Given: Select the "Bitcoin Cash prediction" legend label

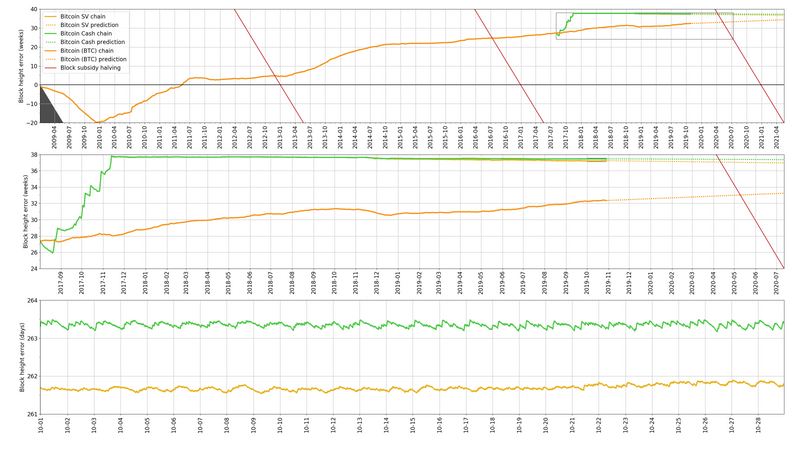Looking at the screenshot, I should [92, 42].
